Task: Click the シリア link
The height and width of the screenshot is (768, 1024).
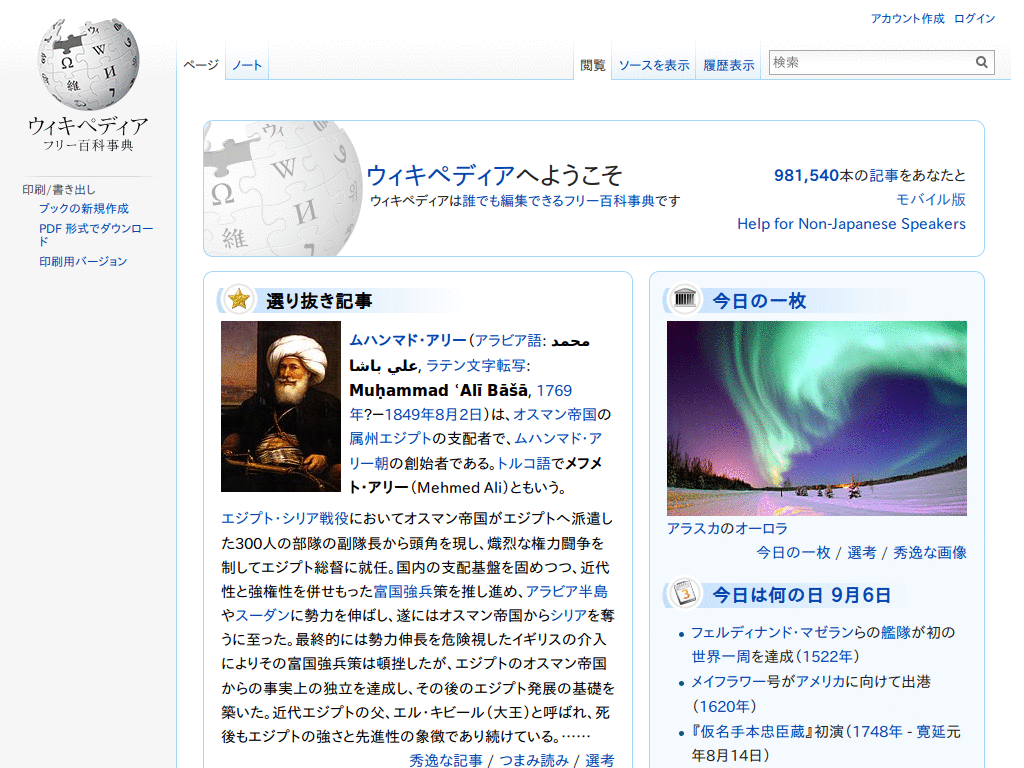Action: tap(568, 615)
